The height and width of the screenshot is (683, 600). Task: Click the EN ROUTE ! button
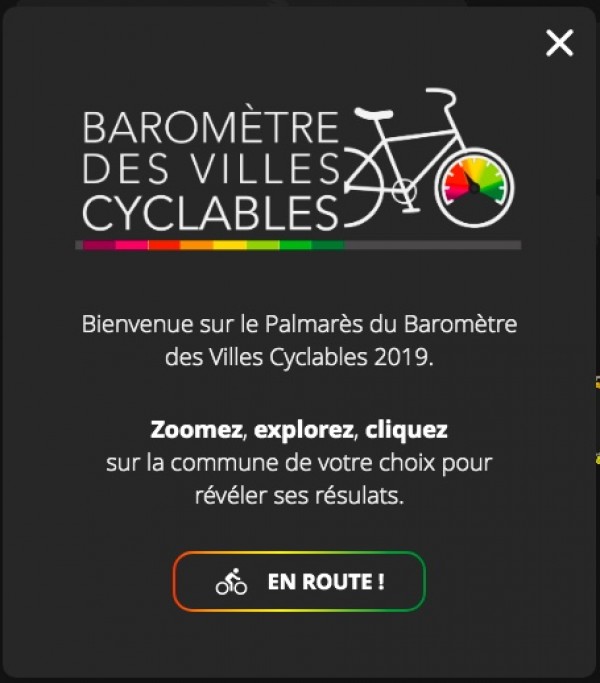(299, 581)
